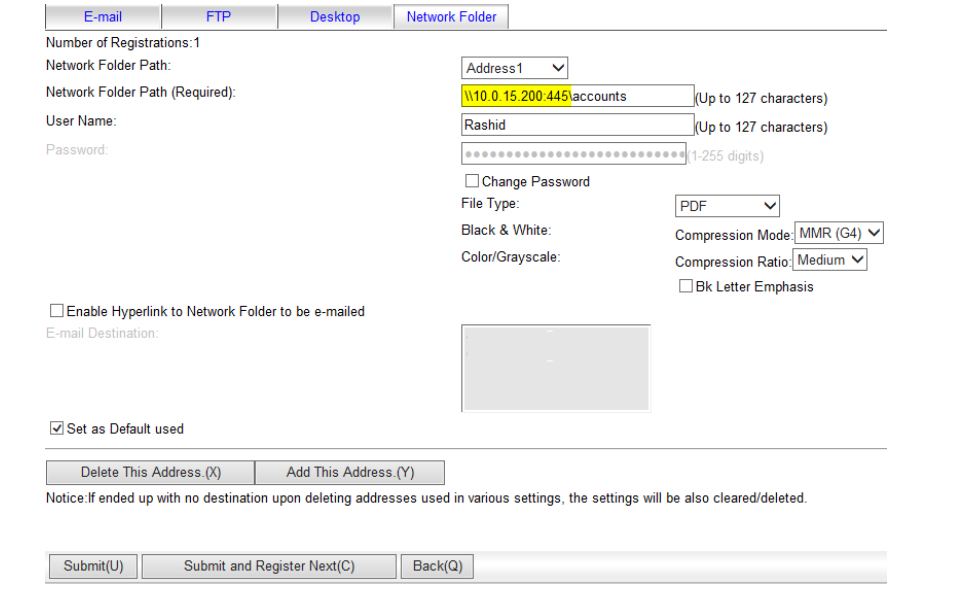967x598 pixels.
Task: Enable the Change Password checkbox
Action: point(471,180)
